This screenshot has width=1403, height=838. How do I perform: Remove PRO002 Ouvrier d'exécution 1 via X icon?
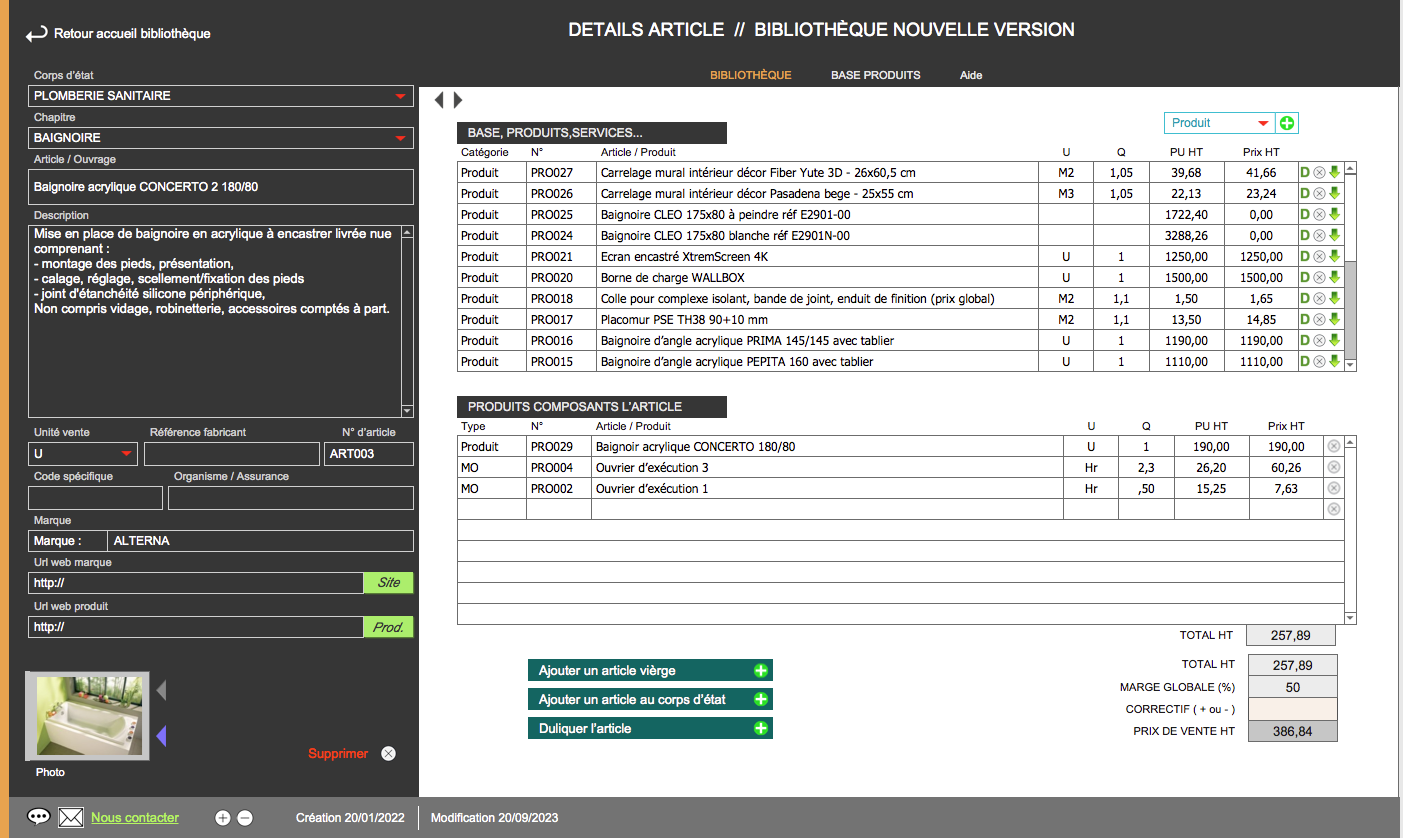(x=1333, y=488)
